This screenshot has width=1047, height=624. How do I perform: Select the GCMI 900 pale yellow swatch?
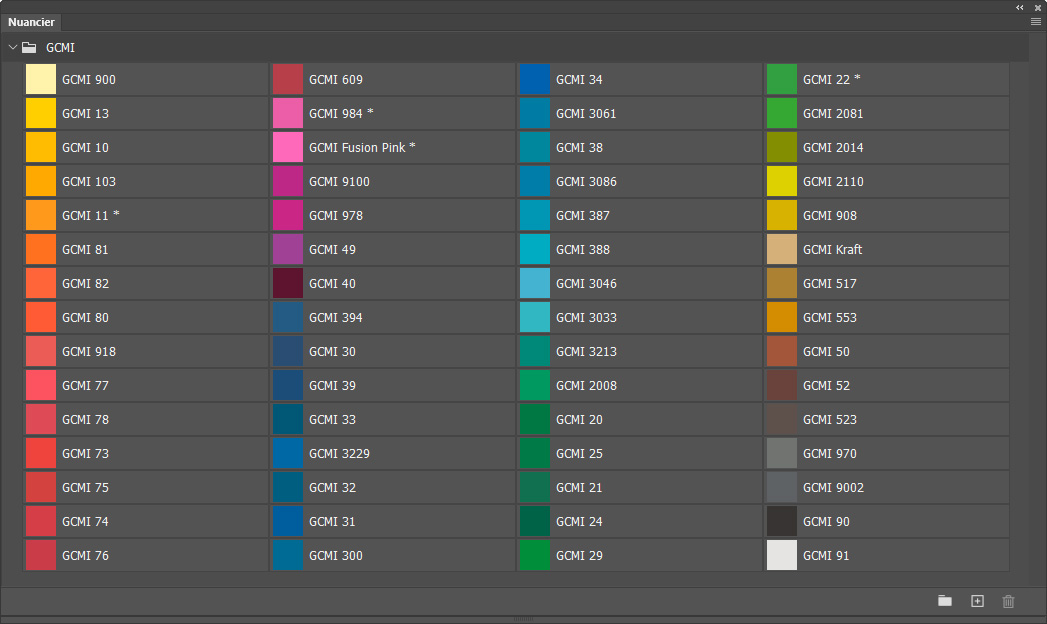[x=41, y=79]
